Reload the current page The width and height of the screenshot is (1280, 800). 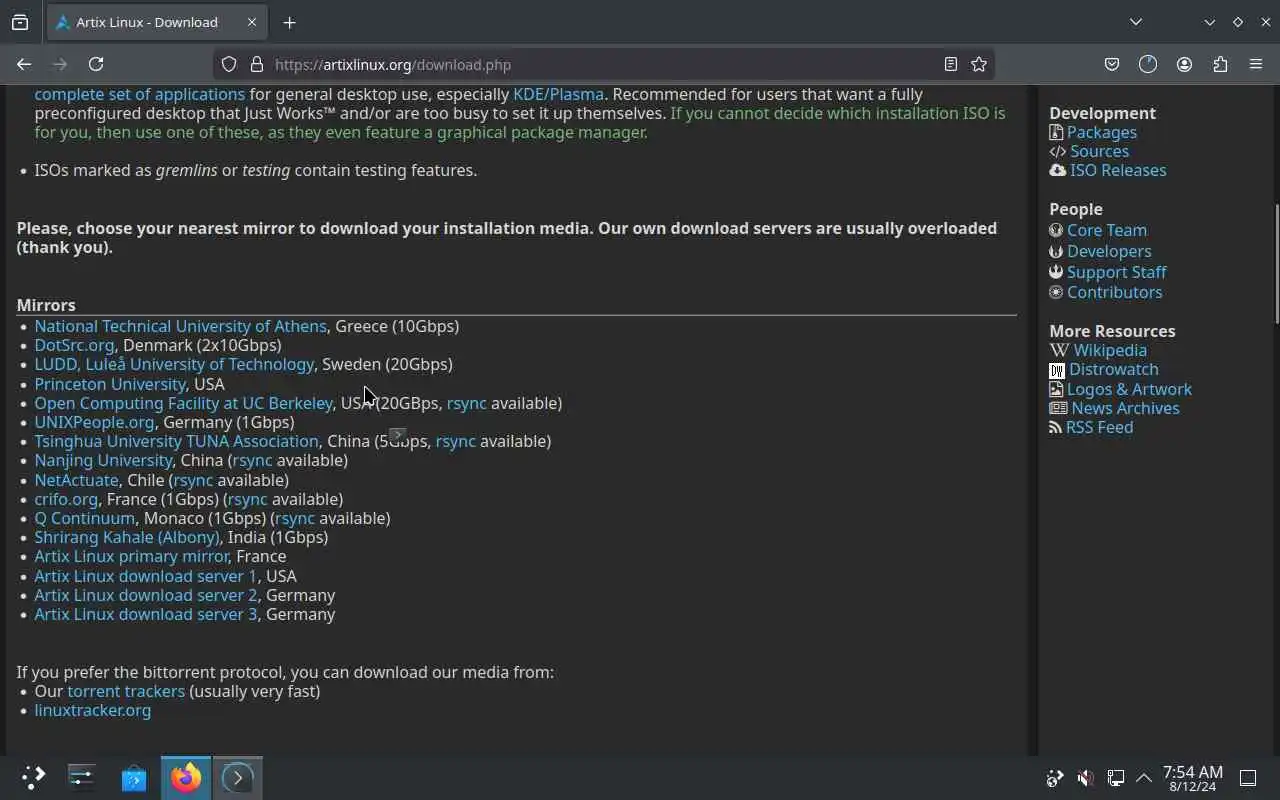(96, 64)
